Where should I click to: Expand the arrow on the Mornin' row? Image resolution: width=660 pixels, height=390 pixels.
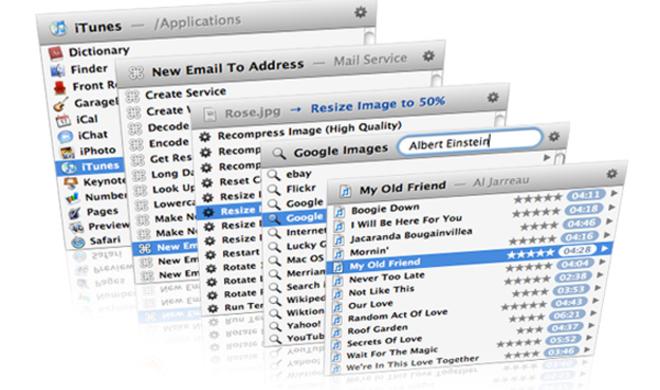[607, 235]
